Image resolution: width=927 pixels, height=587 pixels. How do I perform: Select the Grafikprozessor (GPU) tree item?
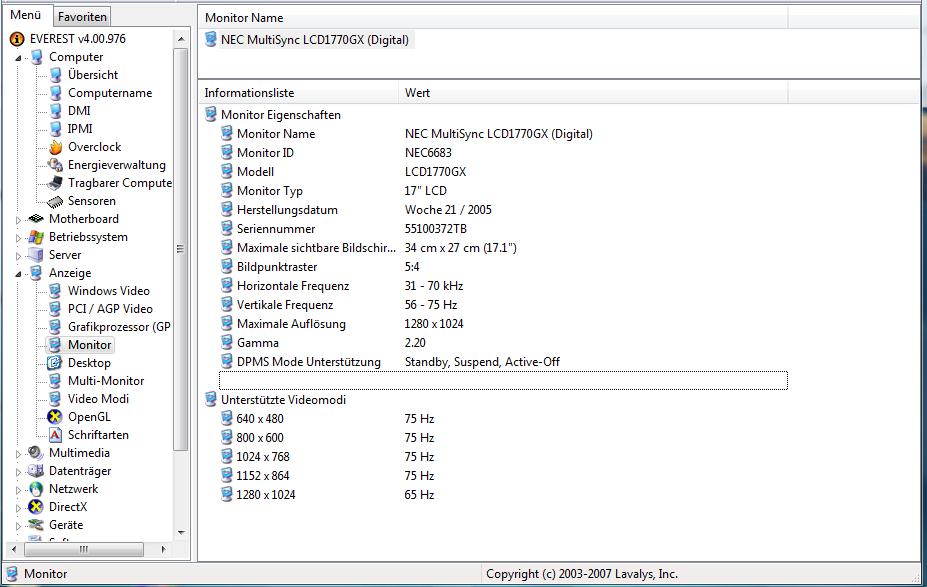point(119,327)
